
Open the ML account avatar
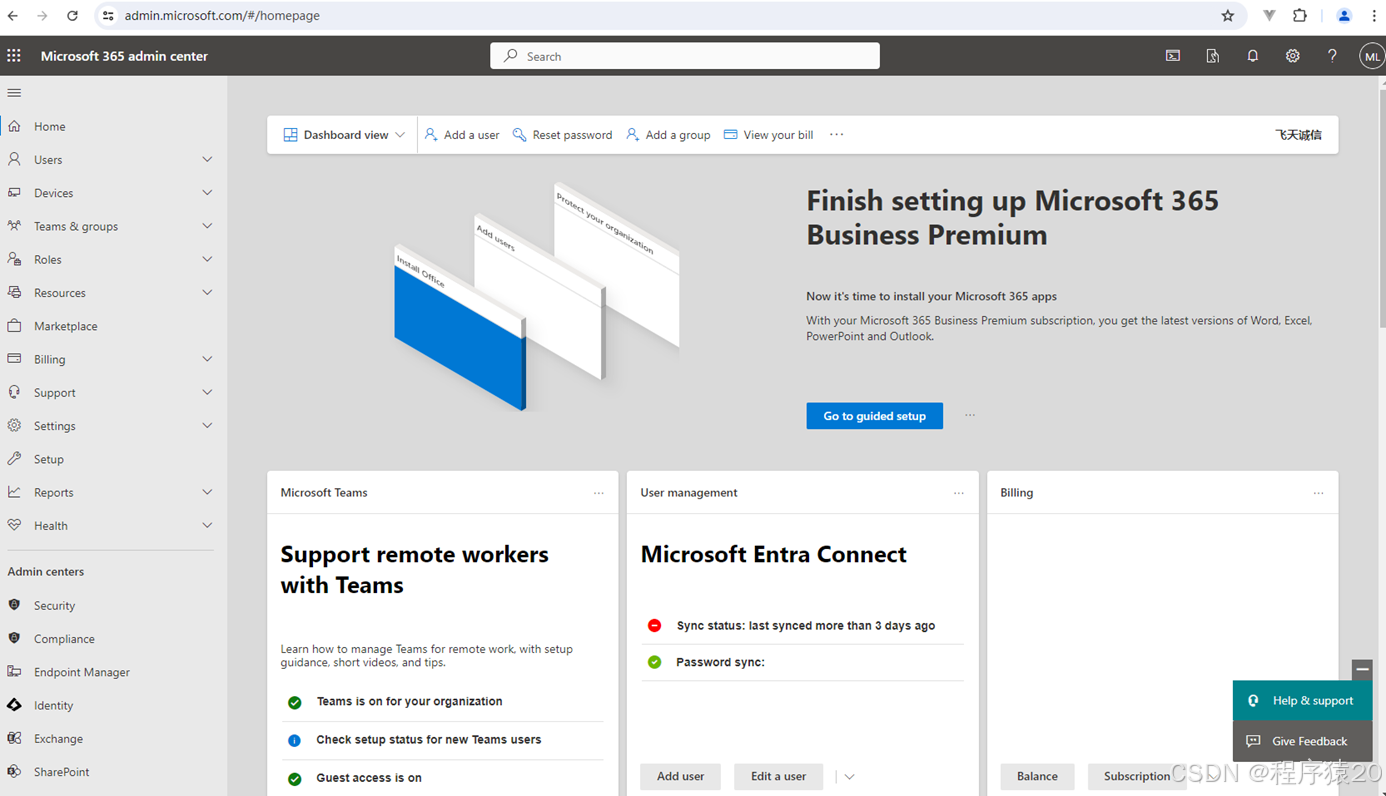[x=1372, y=57]
